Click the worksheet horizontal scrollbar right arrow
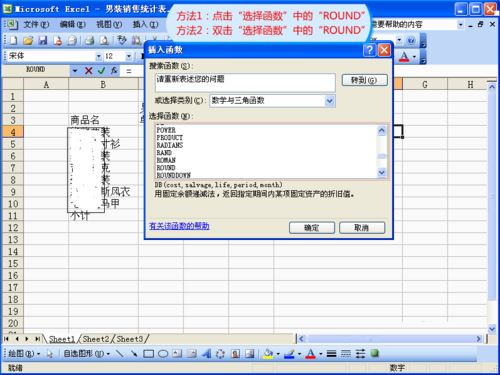The height and width of the screenshot is (375, 500). coord(479,339)
